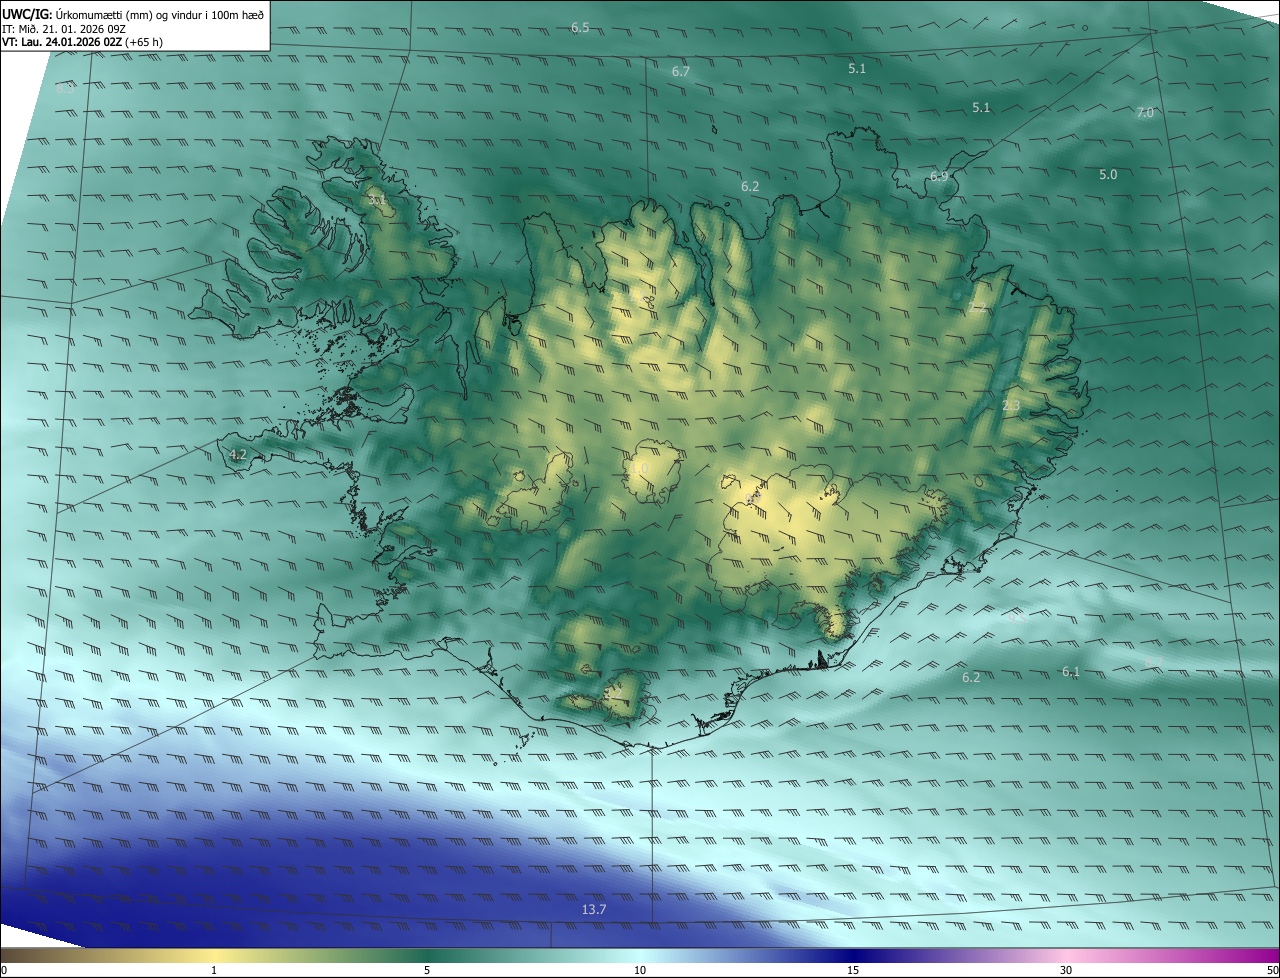
Task: Click the 0 tick label on the colour scale
Action: [x=4, y=971]
